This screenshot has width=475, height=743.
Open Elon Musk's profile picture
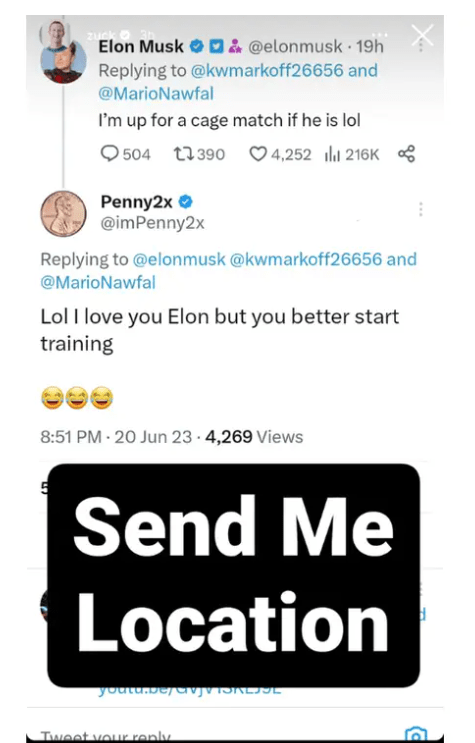pos(64,62)
